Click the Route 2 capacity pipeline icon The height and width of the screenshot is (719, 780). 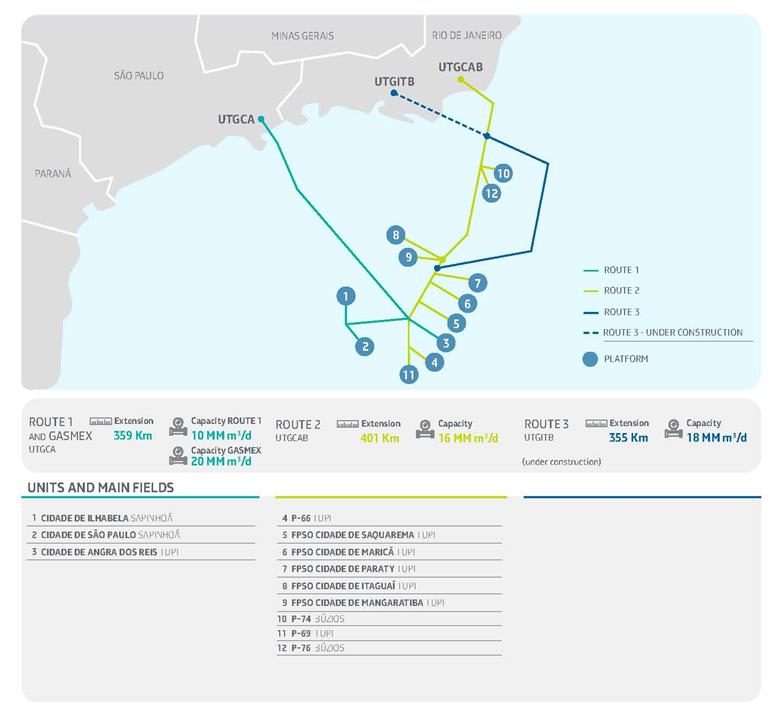[425, 431]
